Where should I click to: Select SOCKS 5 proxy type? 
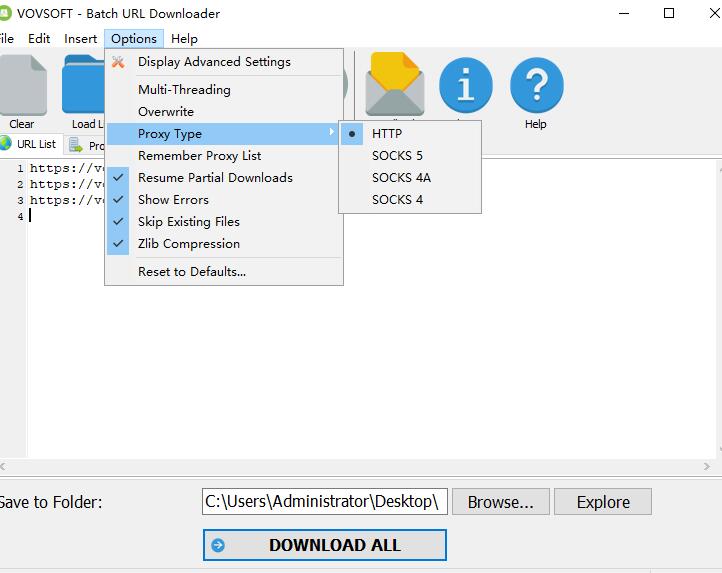pos(411,156)
